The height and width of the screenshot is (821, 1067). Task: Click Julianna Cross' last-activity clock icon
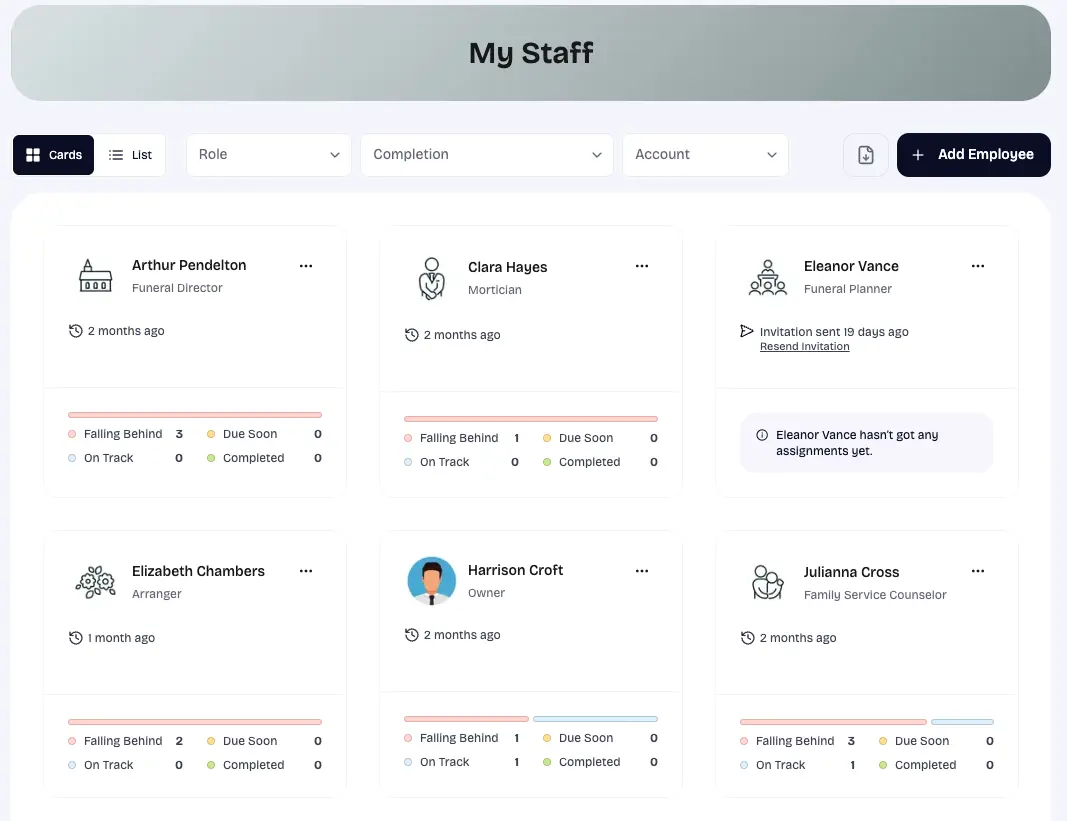point(748,638)
